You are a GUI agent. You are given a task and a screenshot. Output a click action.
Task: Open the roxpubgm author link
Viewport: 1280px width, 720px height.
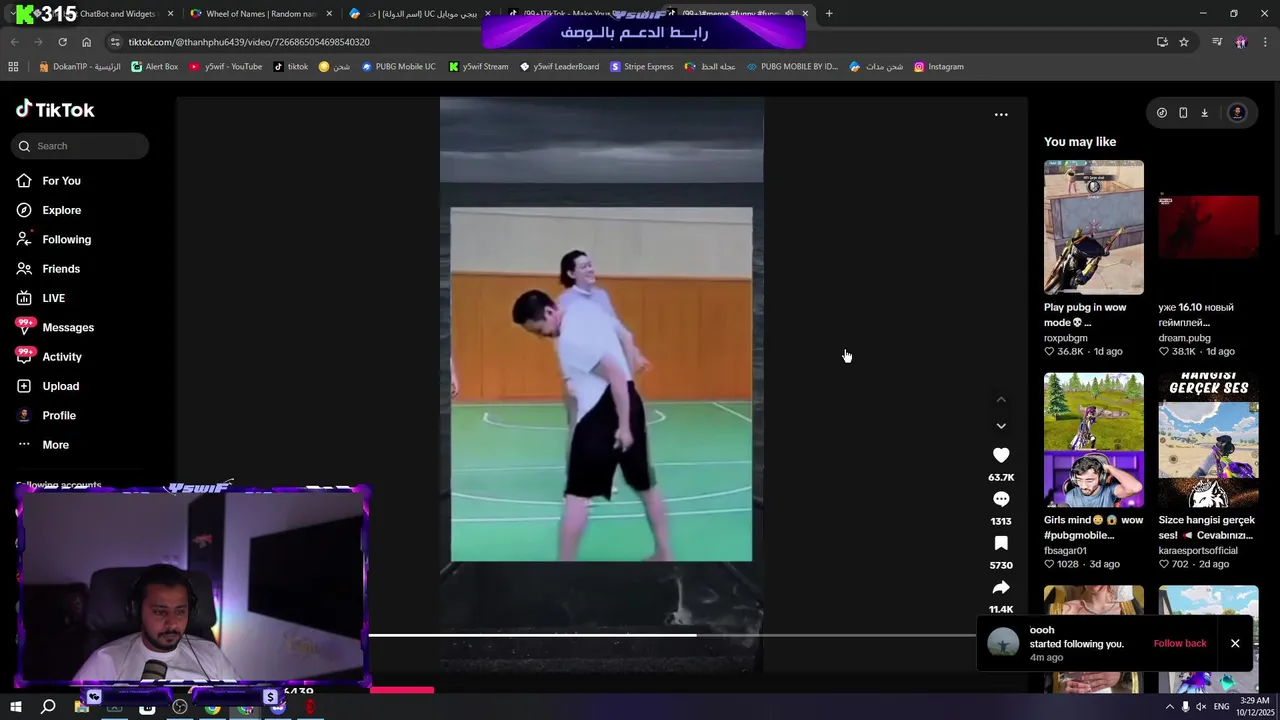[x=1065, y=338]
